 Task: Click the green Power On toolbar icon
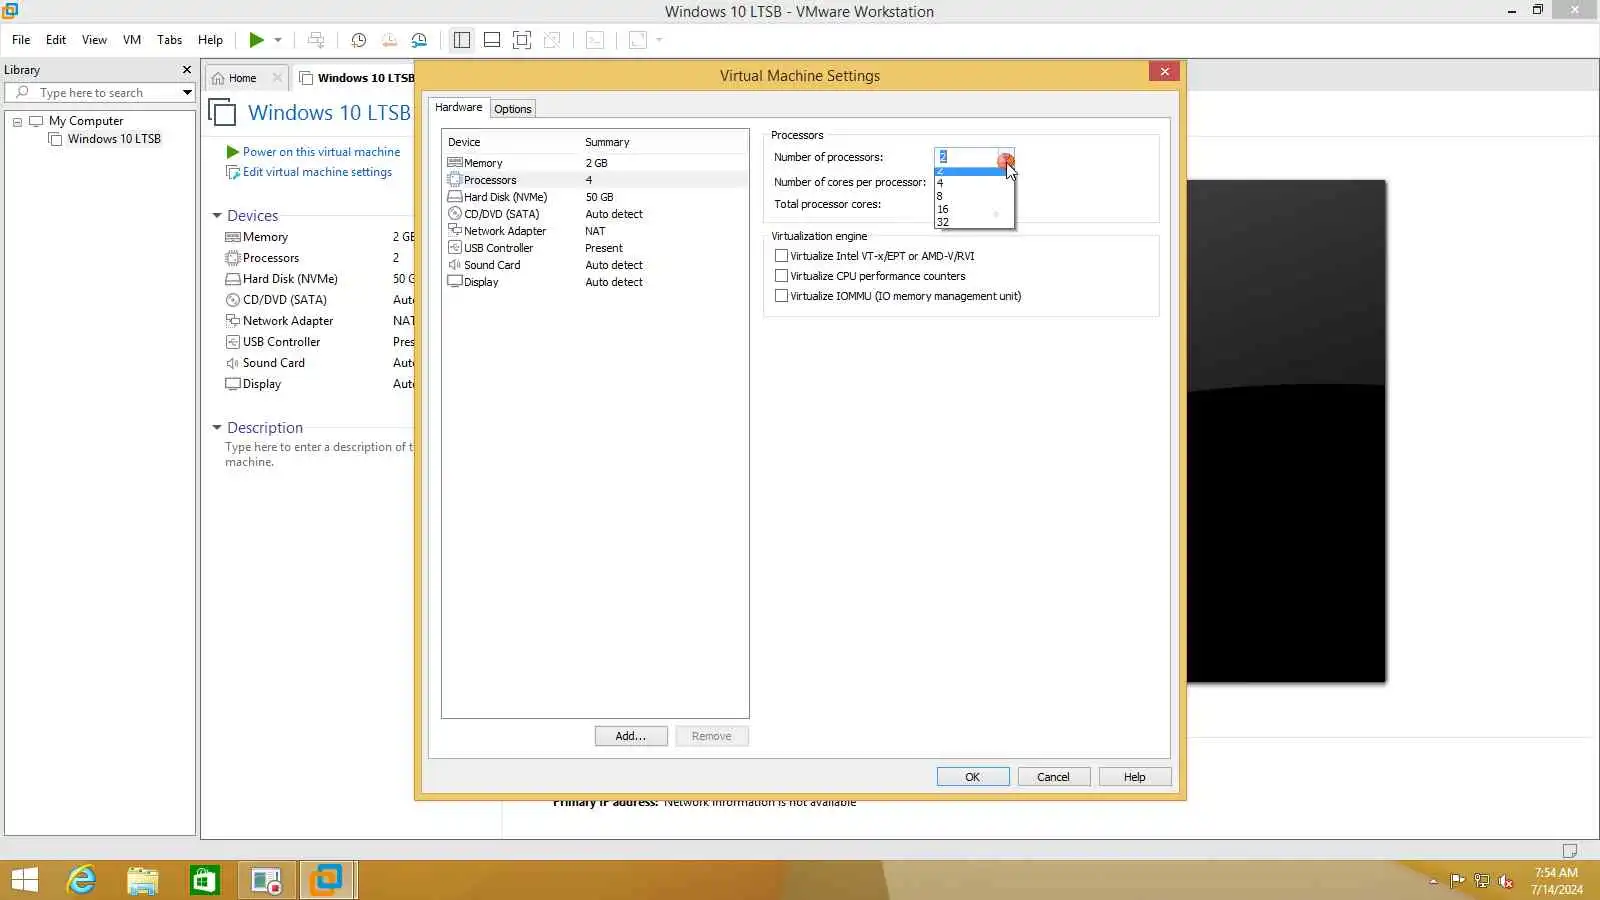click(x=257, y=40)
